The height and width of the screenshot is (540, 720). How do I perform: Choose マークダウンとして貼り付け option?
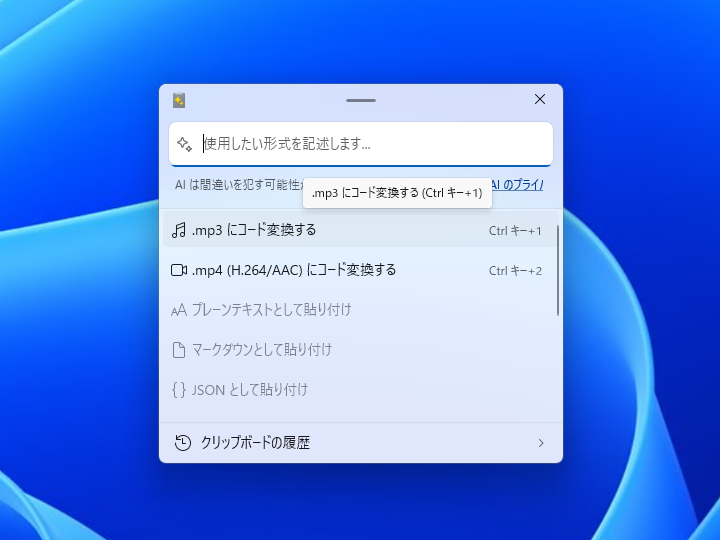click(360, 350)
